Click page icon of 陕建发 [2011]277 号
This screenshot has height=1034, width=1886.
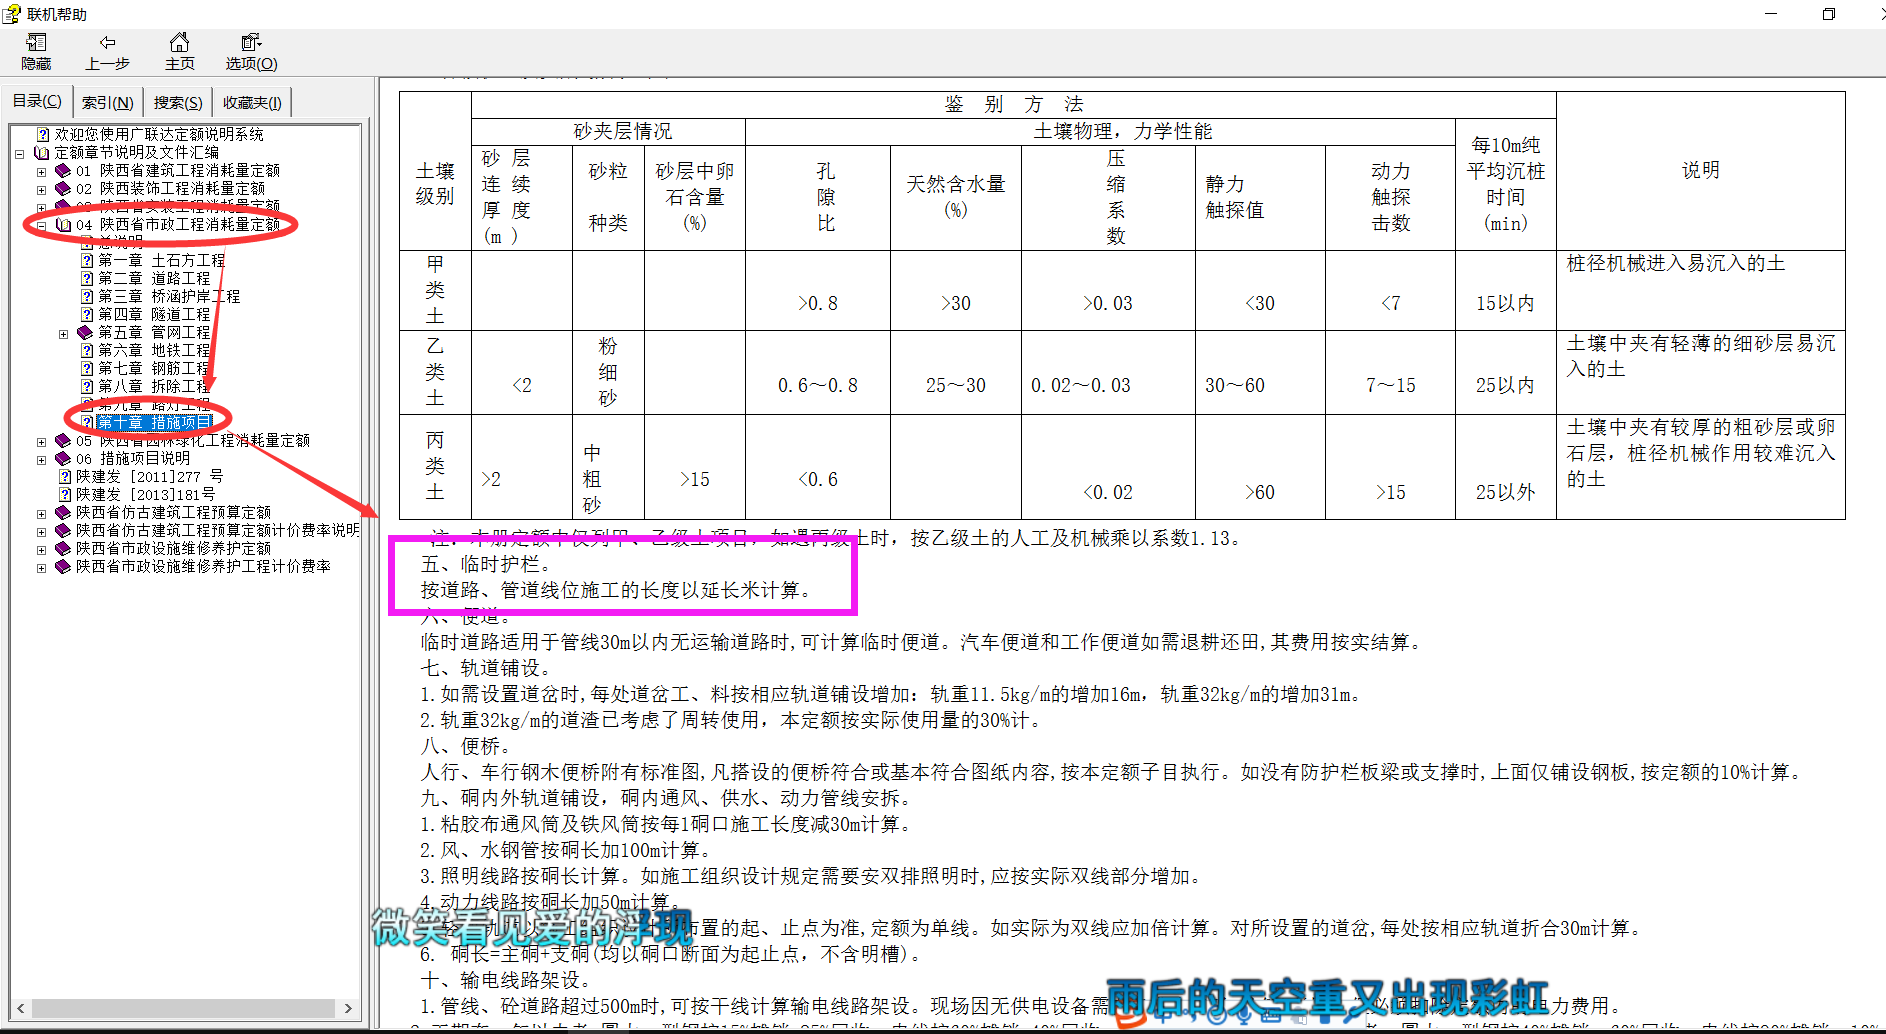65,476
